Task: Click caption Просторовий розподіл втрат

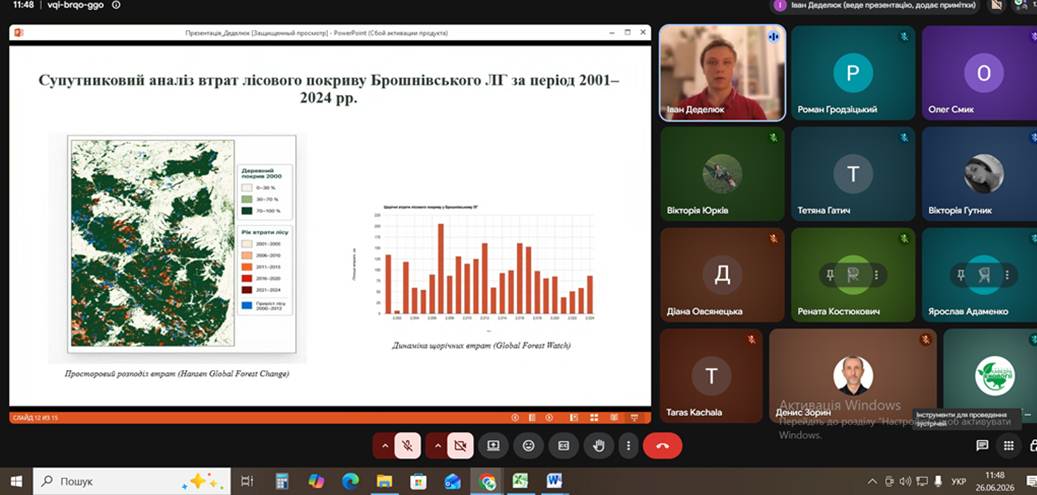Action: click(177, 374)
